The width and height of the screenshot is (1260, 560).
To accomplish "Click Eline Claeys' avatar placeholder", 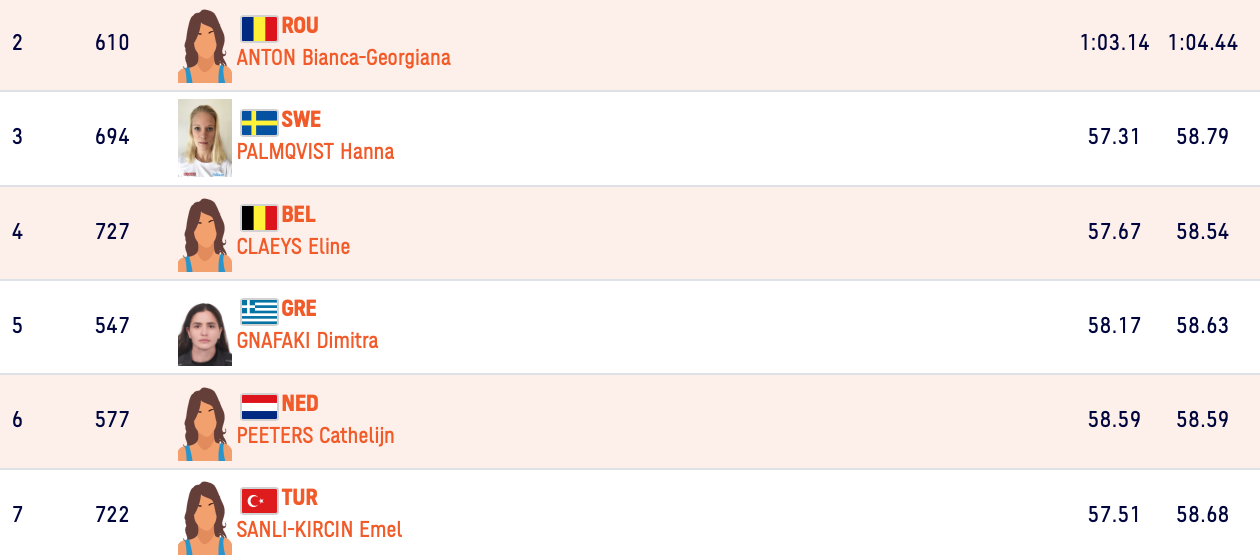I will coord(204,235).
